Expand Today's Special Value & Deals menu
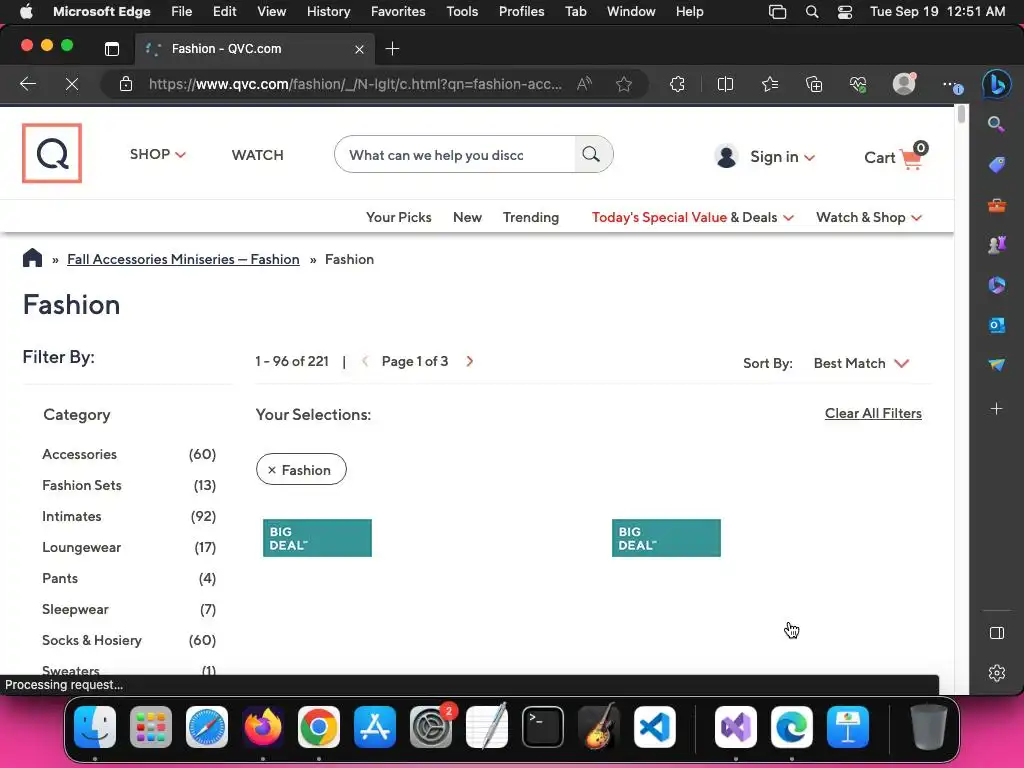Image resolution: width=1024 pixels, height=768 pixels. [693, 217]
